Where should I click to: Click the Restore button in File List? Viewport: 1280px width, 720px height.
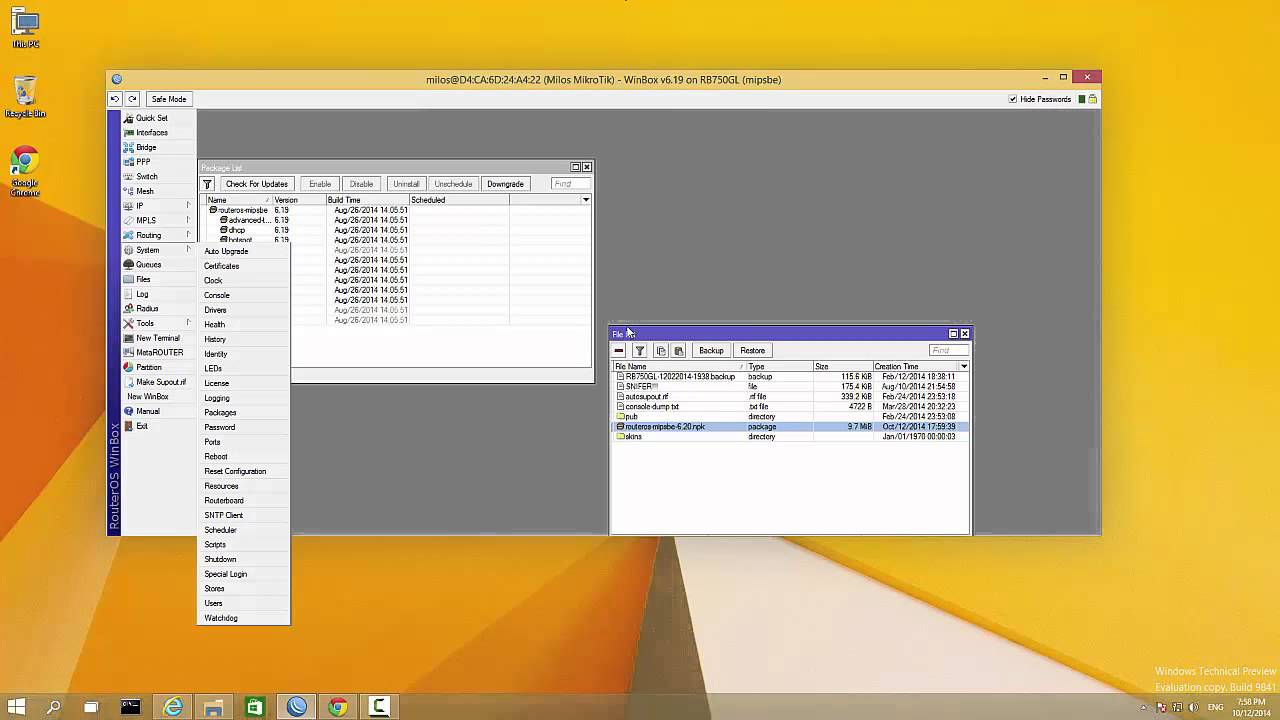tap(752, 351)
